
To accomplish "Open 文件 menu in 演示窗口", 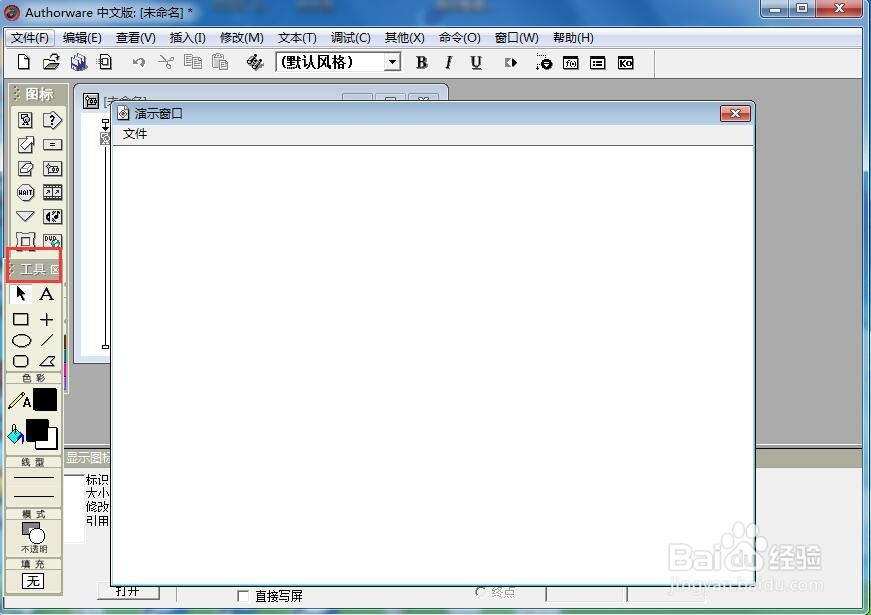I will click(x=135, y=134).
